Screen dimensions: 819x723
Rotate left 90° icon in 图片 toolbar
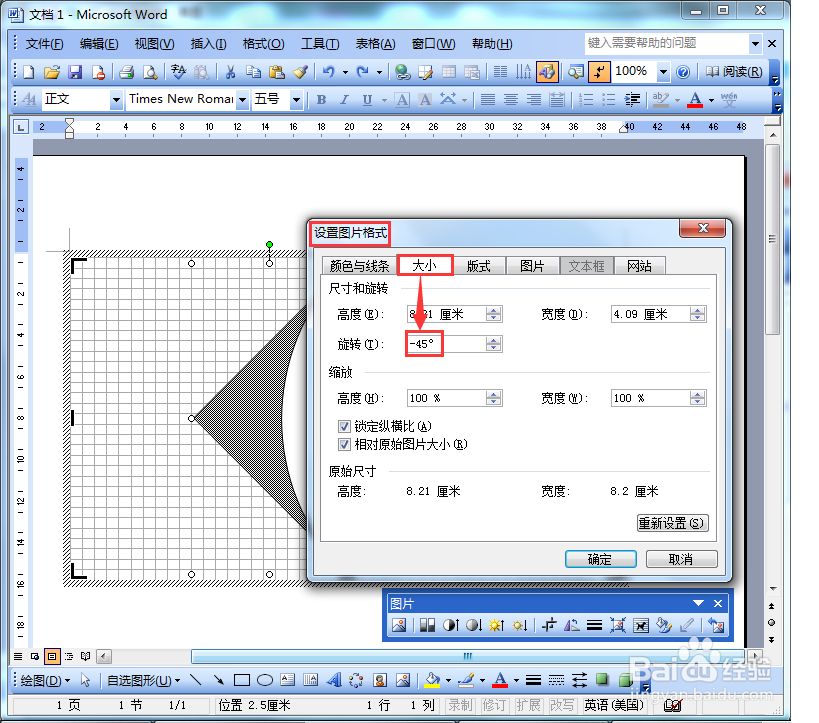(571, 625)
